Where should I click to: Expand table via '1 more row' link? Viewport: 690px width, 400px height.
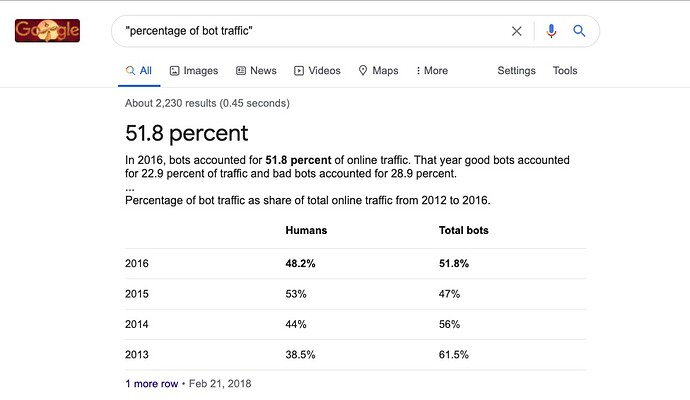(x=151, y=384)
